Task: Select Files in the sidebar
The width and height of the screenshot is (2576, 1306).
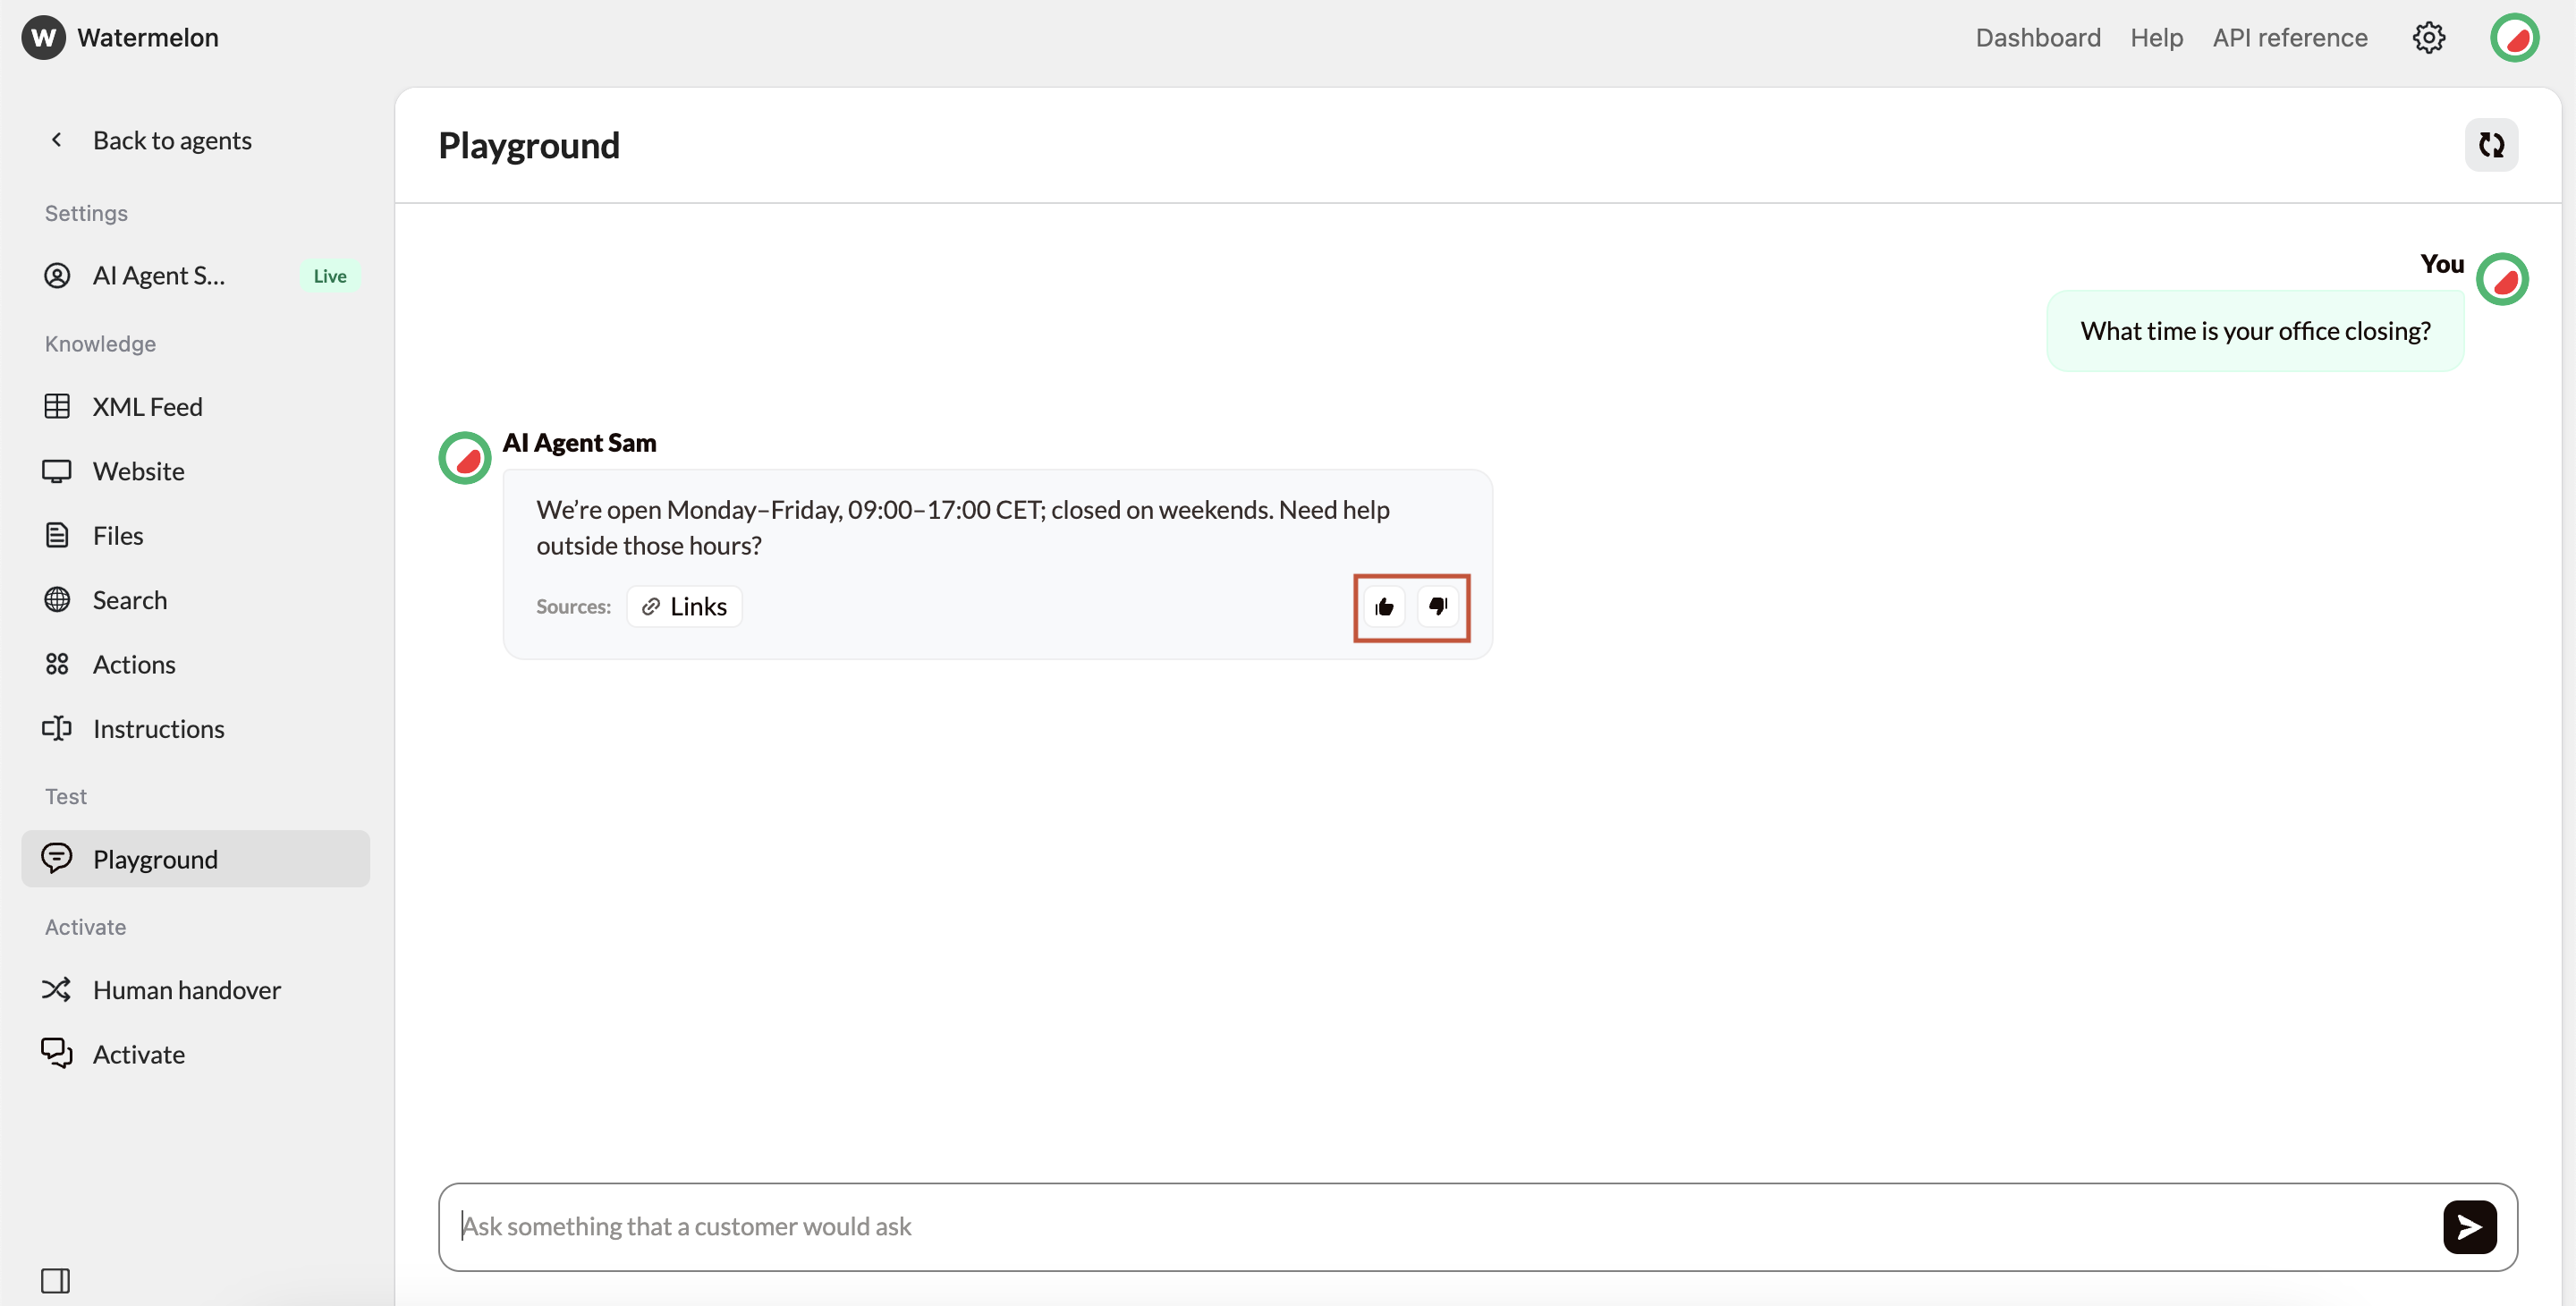Action: [118, 535]
